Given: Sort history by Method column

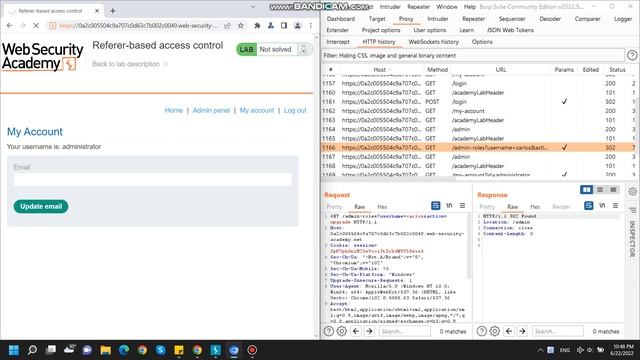Looking at the screenshot, I should 438,70.
